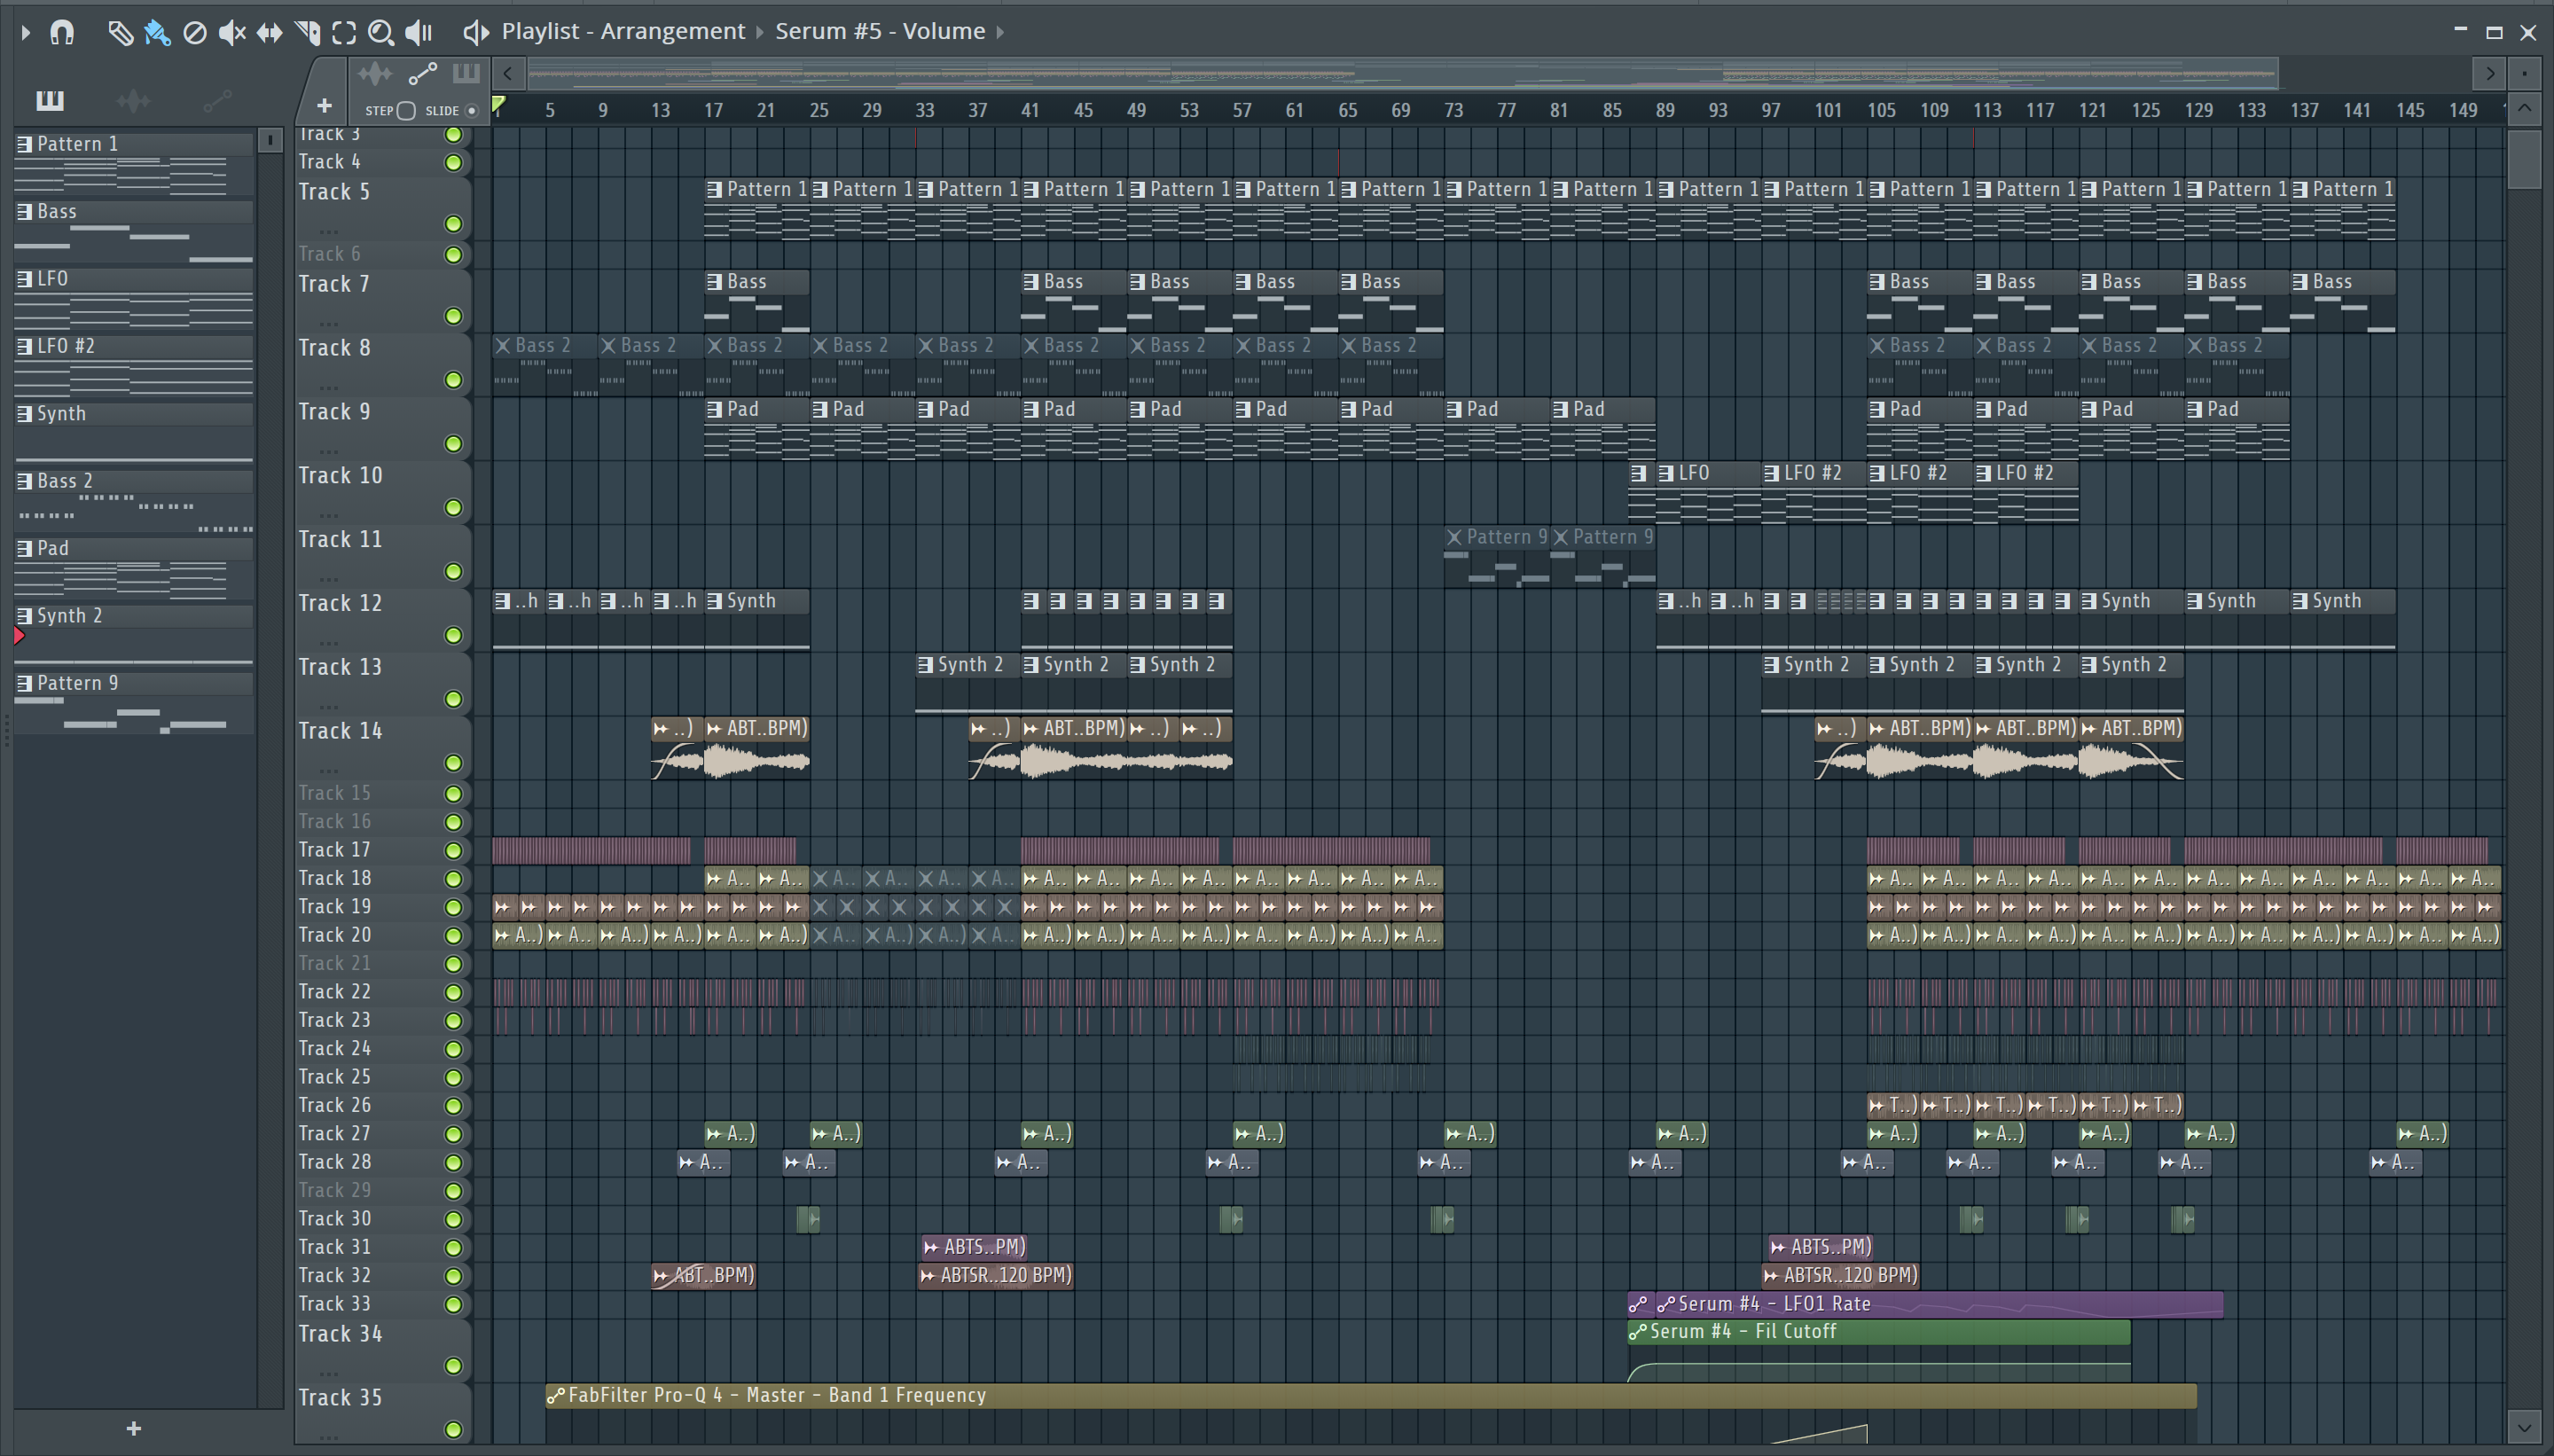Toggle mute LED on Track 35
Screen dimensions: 2554x1456
tap(453, 1430)
